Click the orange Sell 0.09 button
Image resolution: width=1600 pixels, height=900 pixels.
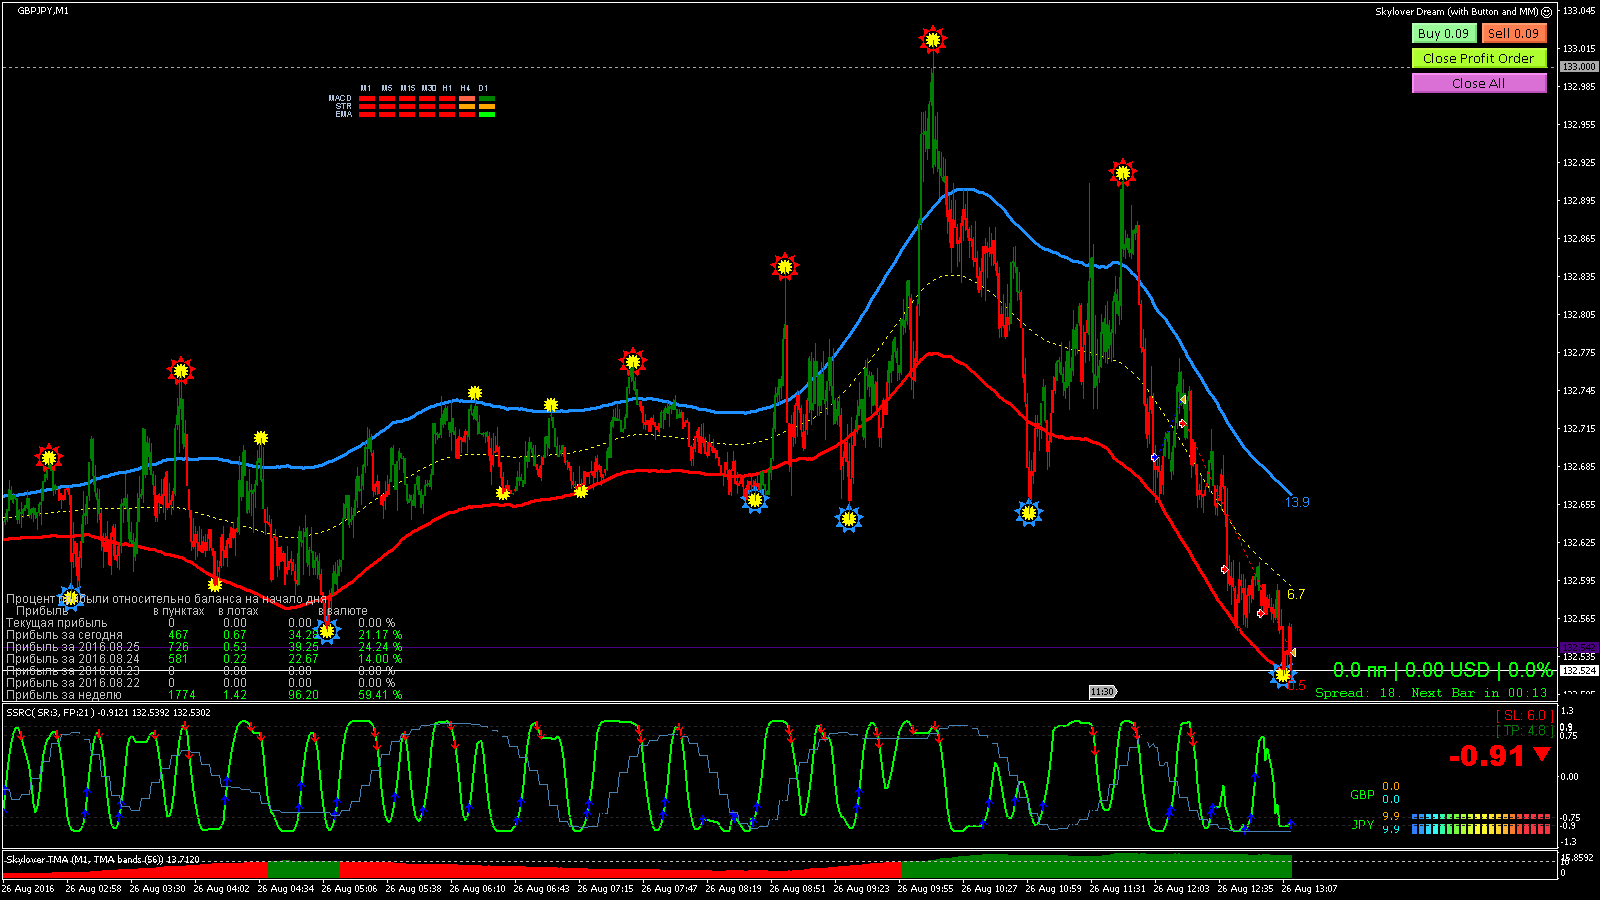(x=1514, y=33)
